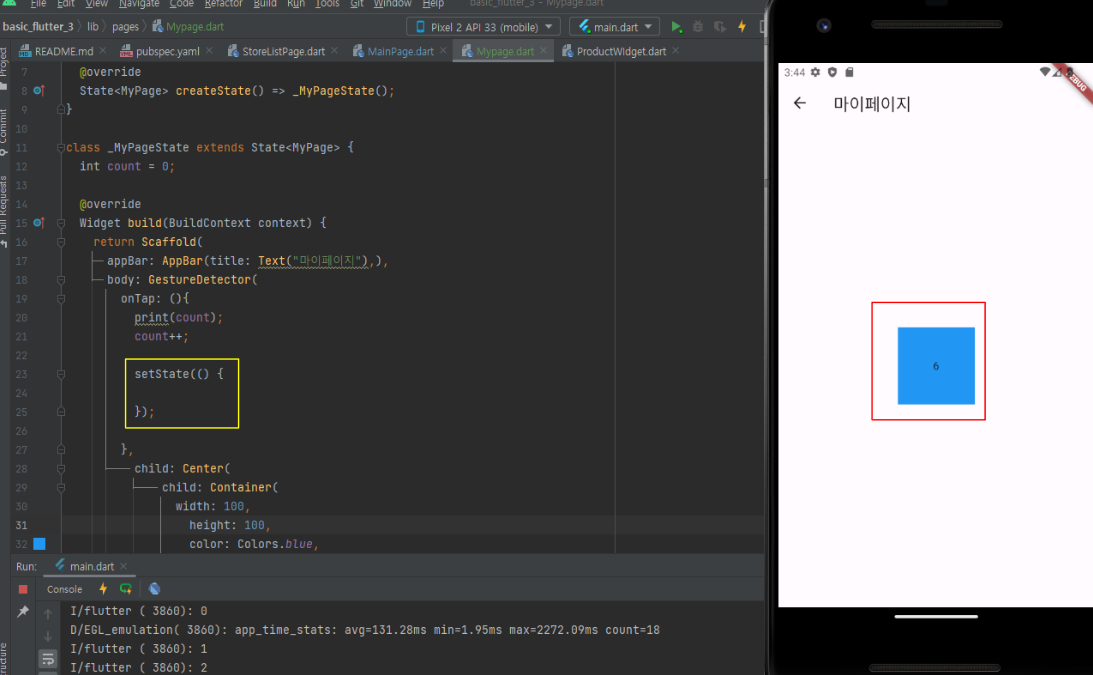Click the blue color gutter swatch on line 32
Viewport: 1093px width, 675px height.
pyautogui.click(x=40, y=544)
